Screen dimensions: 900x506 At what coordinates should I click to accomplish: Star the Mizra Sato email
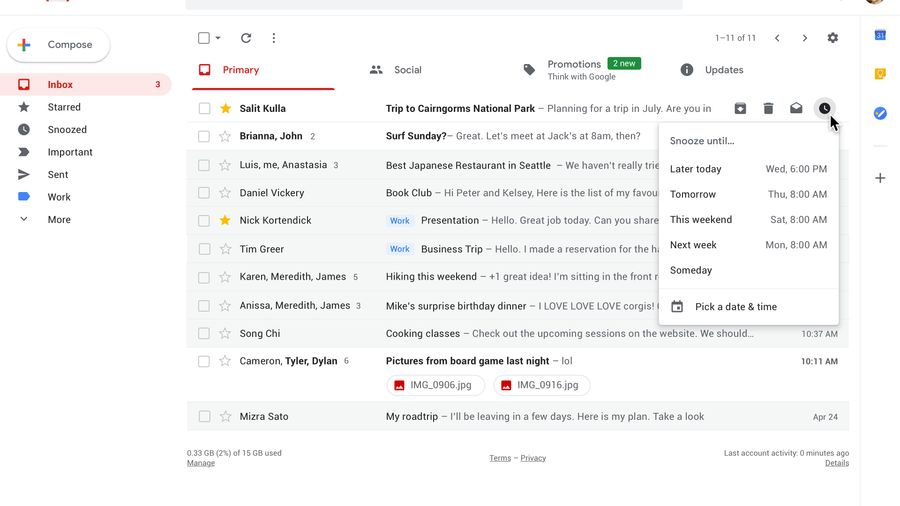[x=225, y=417]
